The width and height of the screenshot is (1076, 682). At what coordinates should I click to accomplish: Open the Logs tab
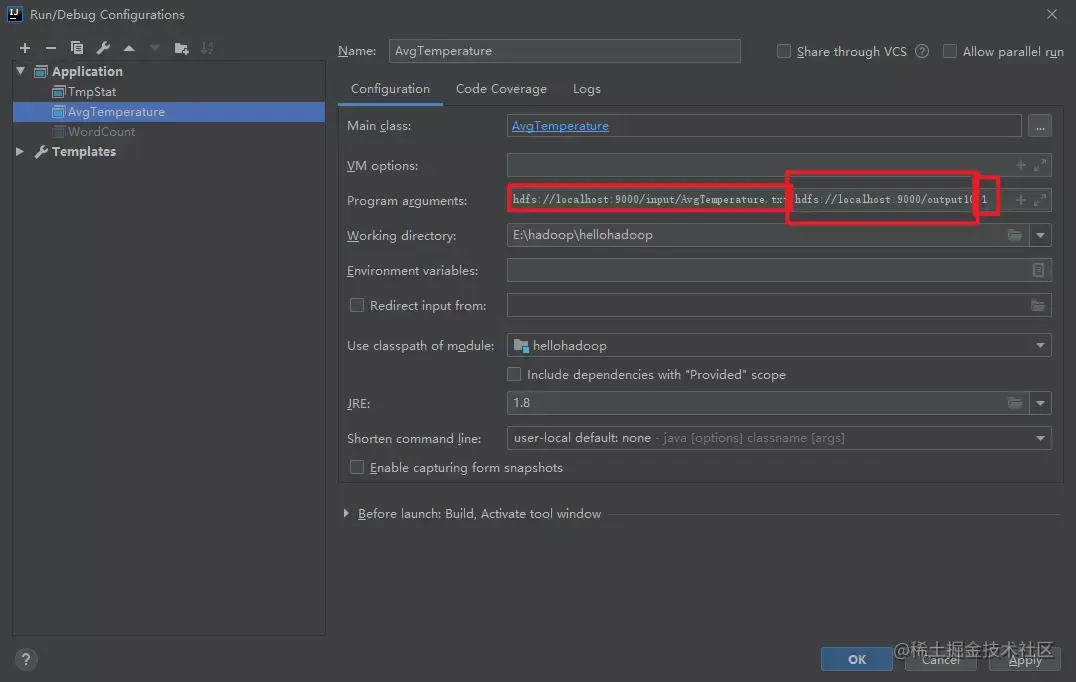587,89
